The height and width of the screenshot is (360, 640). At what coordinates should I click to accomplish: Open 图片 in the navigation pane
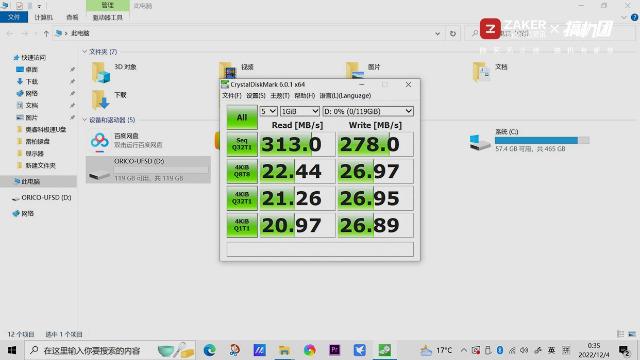coord(31,117)
